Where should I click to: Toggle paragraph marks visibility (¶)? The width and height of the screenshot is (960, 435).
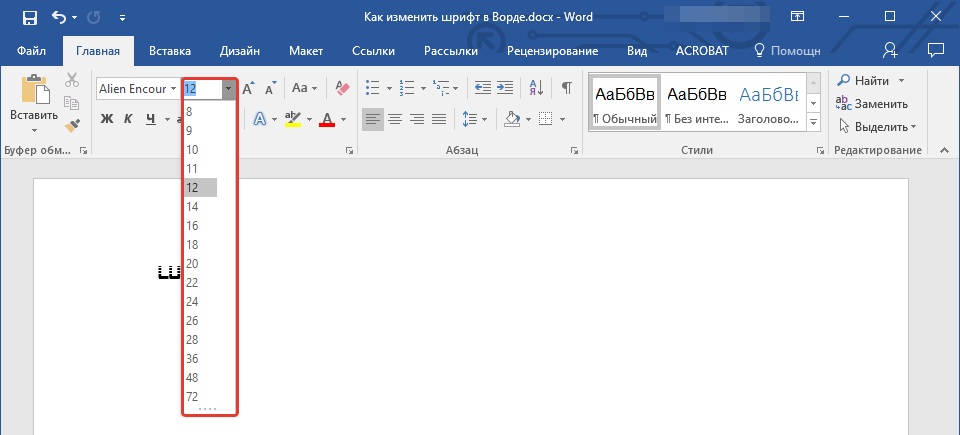(567, 88)
